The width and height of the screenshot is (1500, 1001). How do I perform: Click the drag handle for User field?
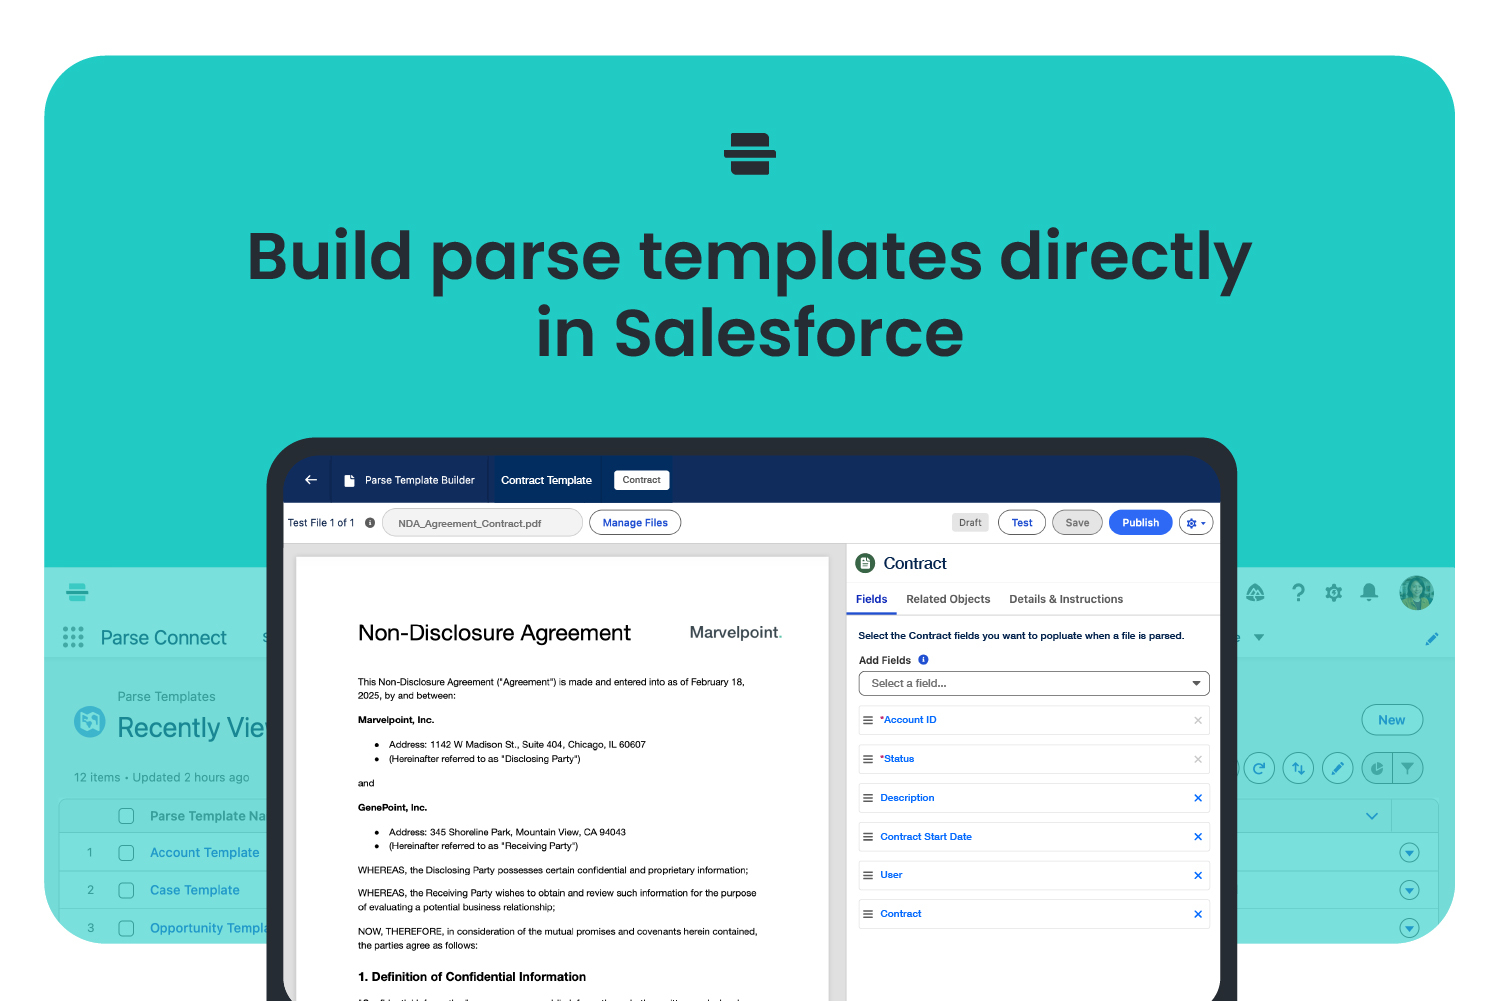(x=868, y=875)
